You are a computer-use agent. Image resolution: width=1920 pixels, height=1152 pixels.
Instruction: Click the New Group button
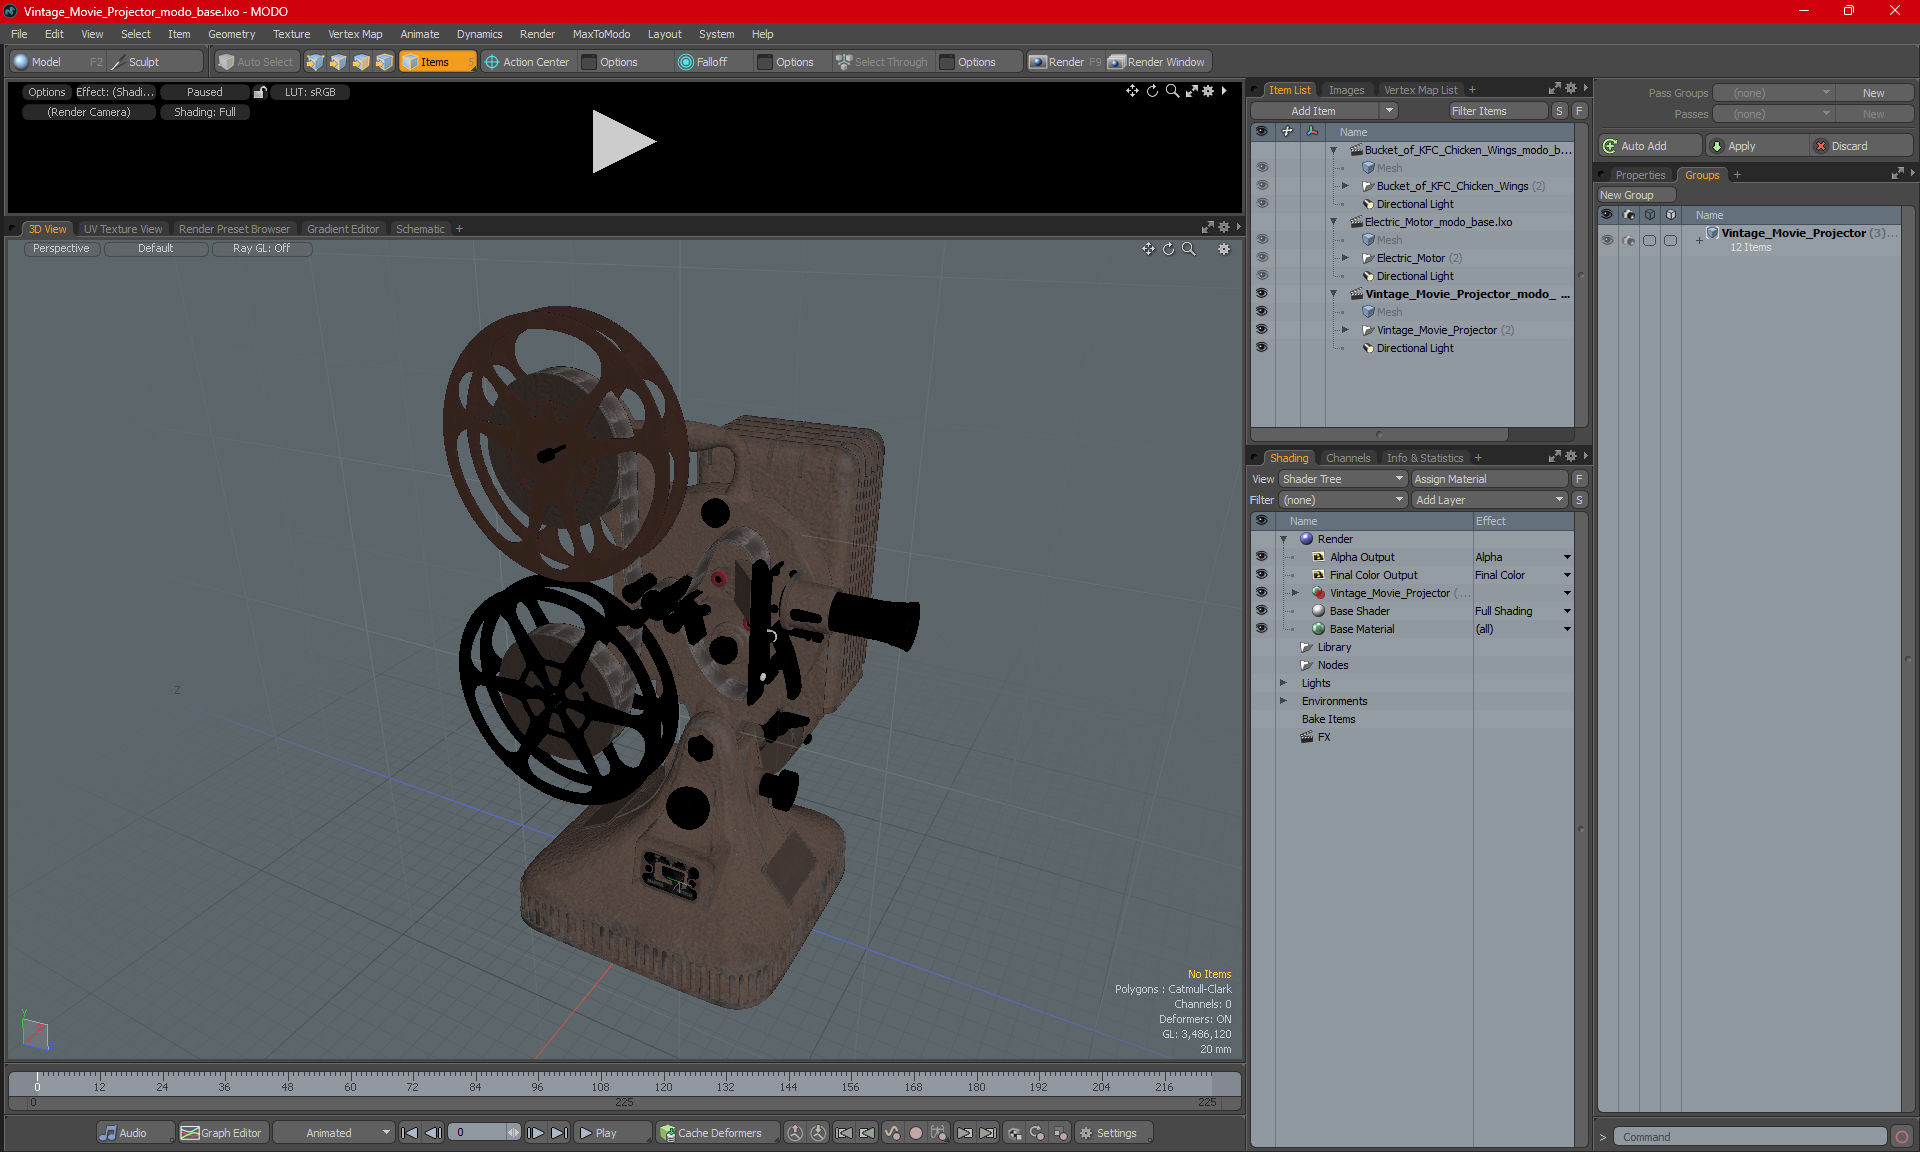[1626, 195]
